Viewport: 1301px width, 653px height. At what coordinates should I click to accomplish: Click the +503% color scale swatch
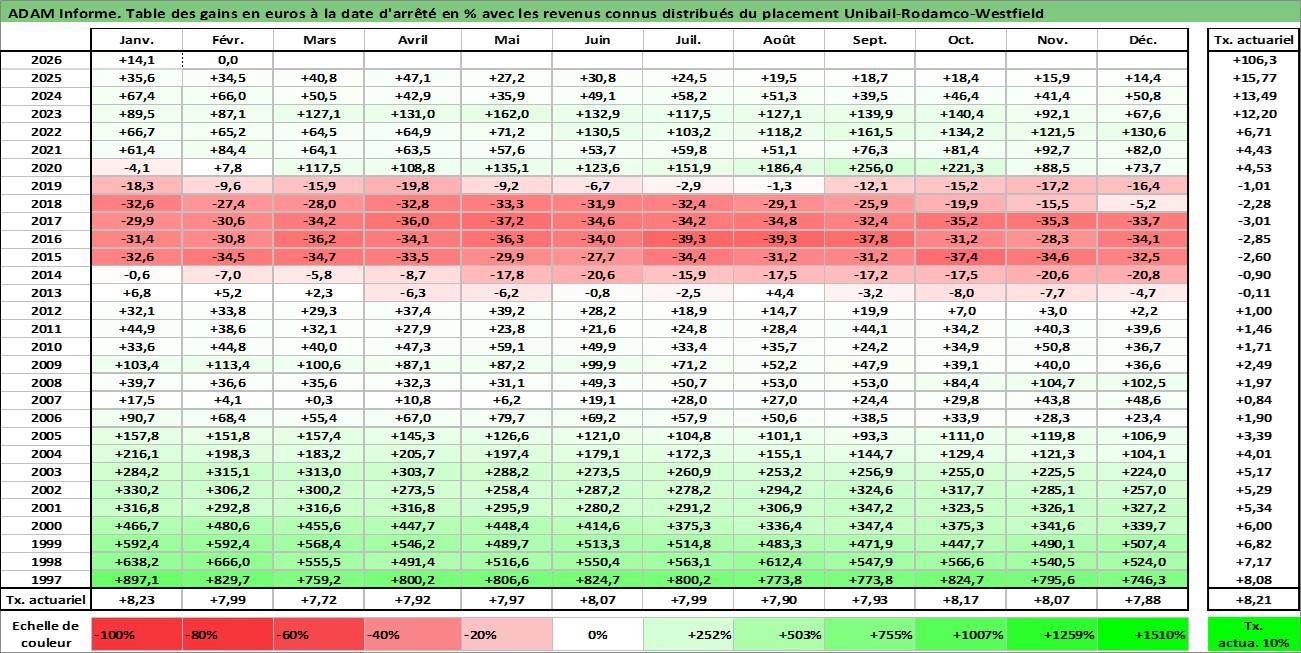coord(778,634)
